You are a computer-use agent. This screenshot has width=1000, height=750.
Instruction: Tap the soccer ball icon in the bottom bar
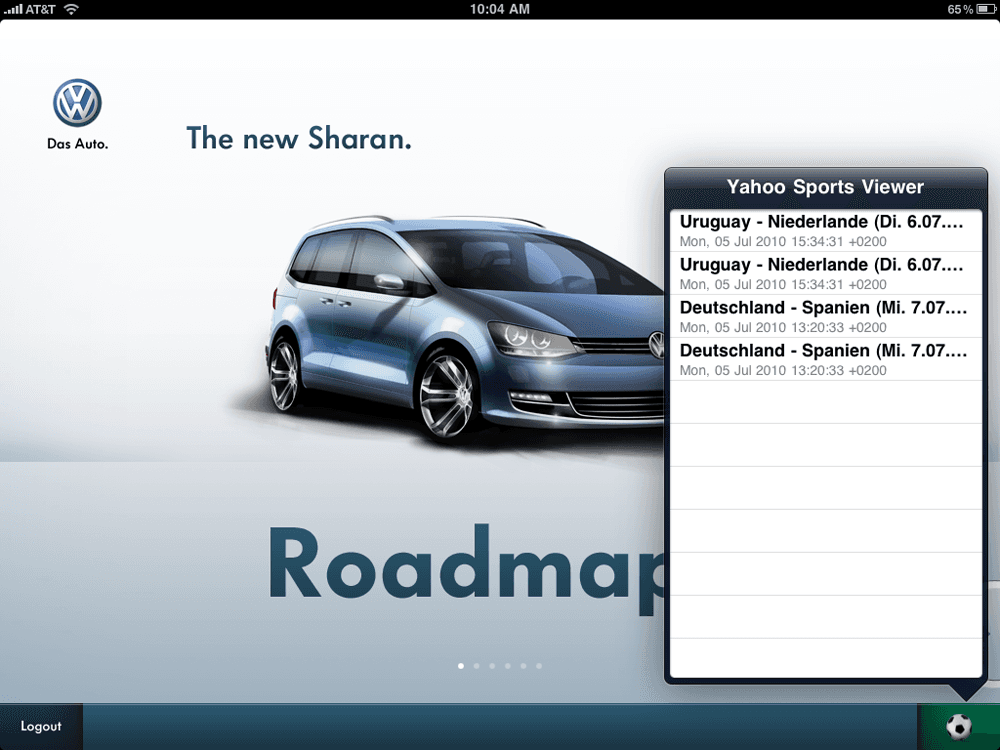[958, 726]
